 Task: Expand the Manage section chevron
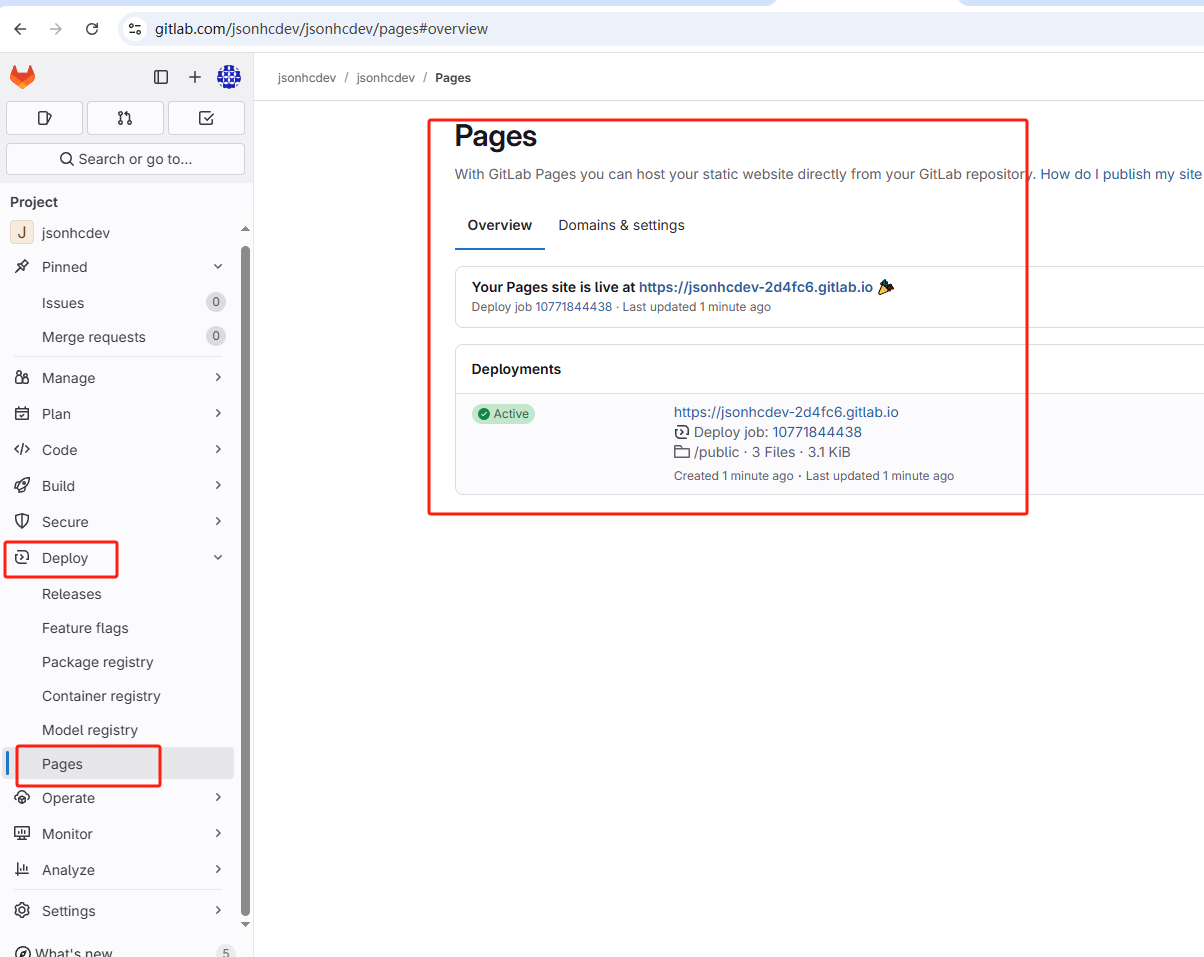(218, 378)
